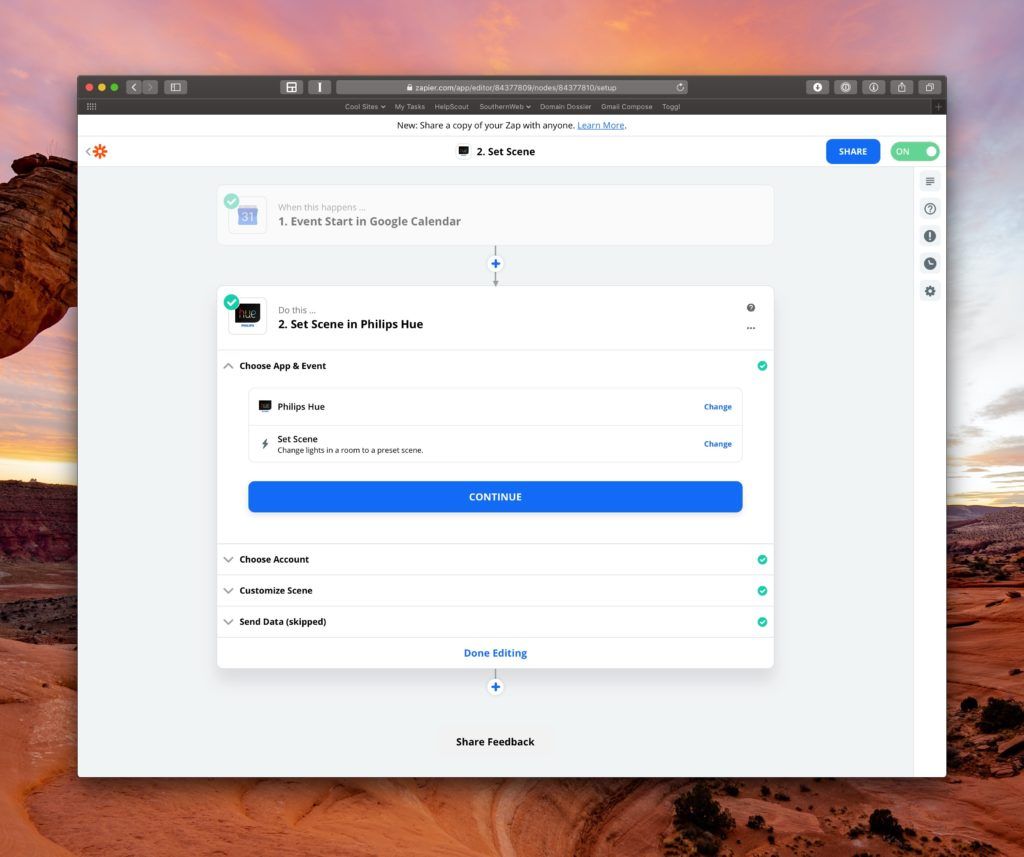Show Safari downloads
1024x857 pixels.
click(817, 87)
